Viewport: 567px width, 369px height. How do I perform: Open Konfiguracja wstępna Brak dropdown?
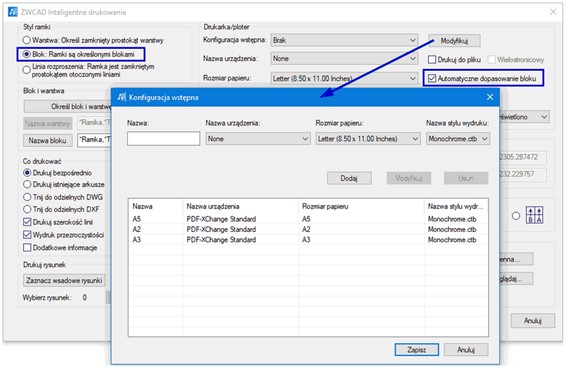click(344, 40)
